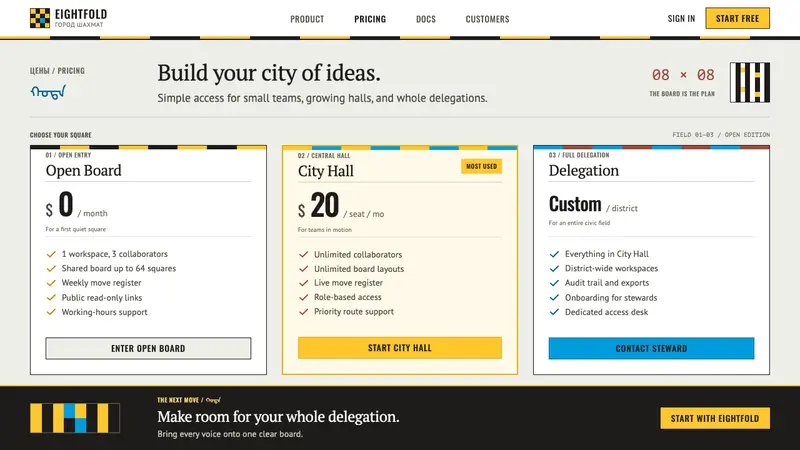Click the ЦЕНЫ / PRICING breadcrumb label
This screenshot has height=450, width=800.
point(57,71)
